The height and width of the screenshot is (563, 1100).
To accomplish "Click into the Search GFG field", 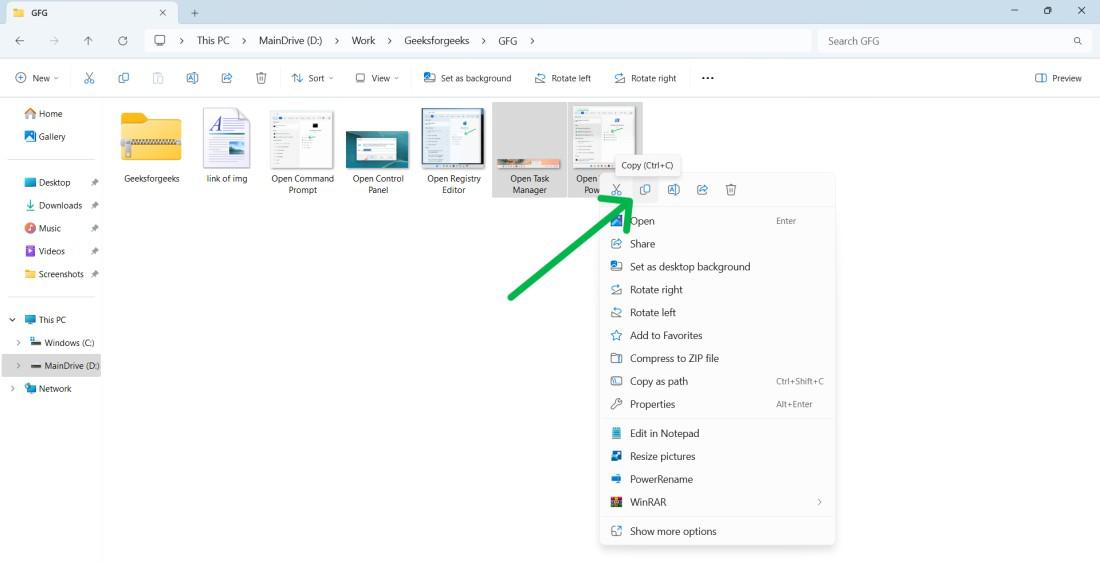I will click(953, 41).
